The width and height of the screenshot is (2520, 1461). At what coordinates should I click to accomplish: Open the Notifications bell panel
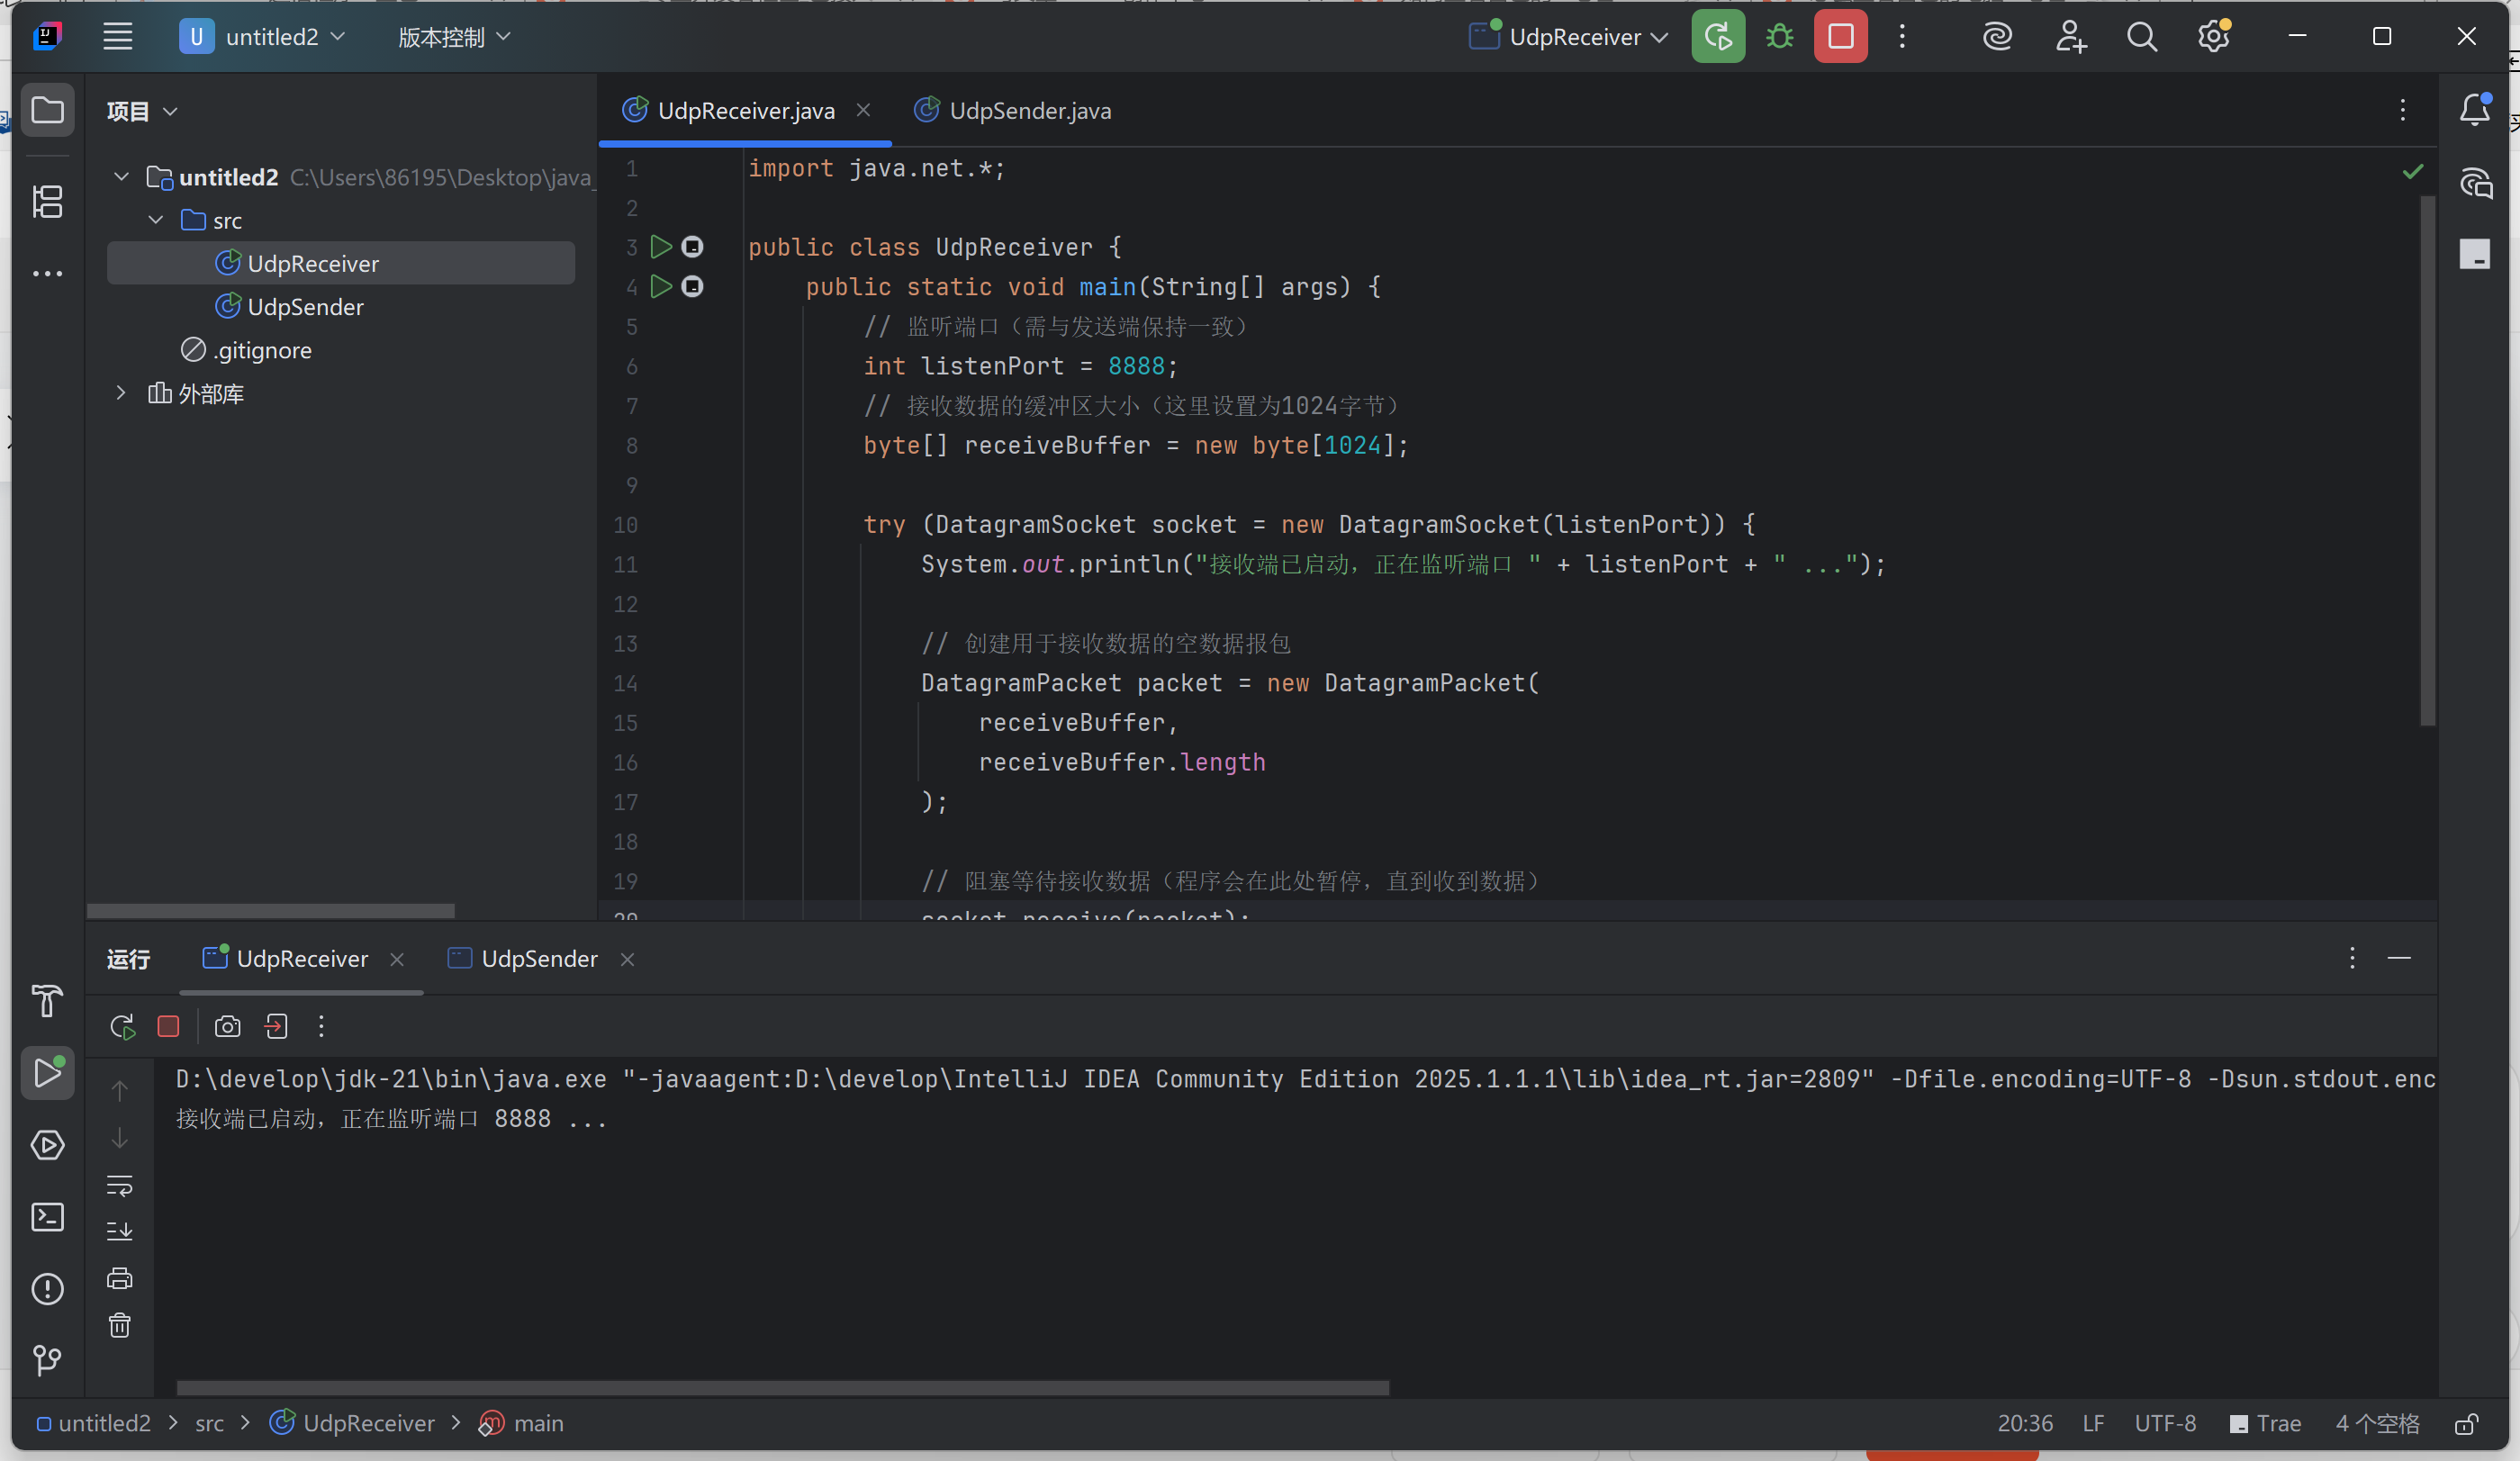pyautogui.click(x=2474, y=110)
